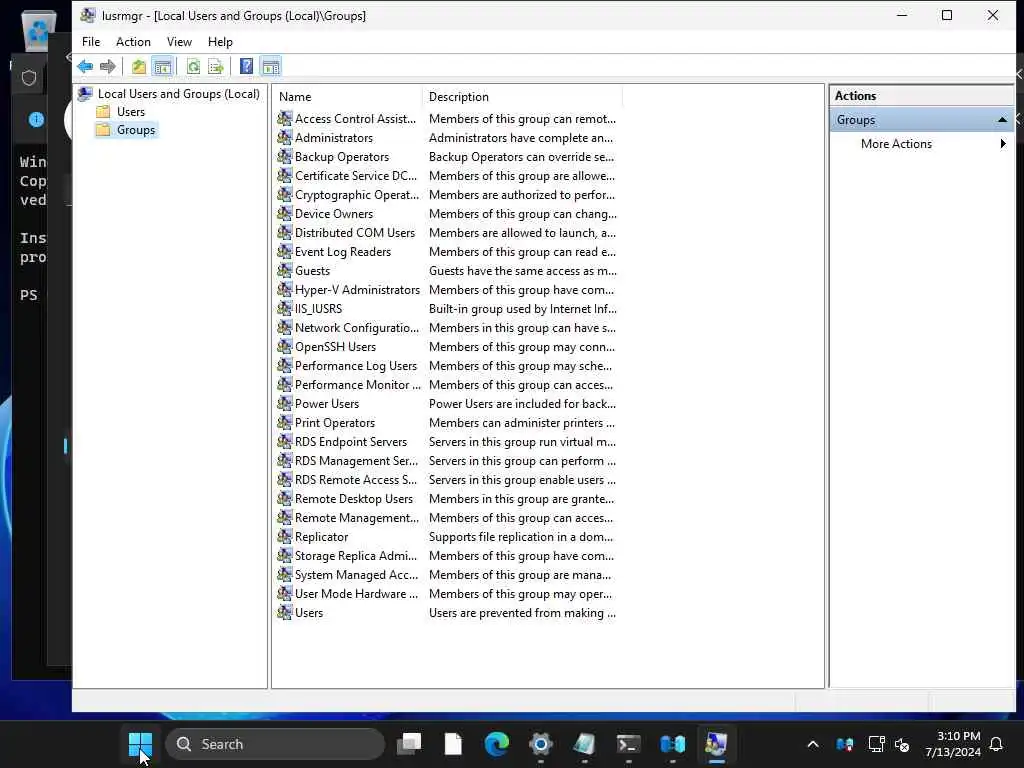Click the Up one level folder icon
This screenshot has width=1024, height=768.
138,66
